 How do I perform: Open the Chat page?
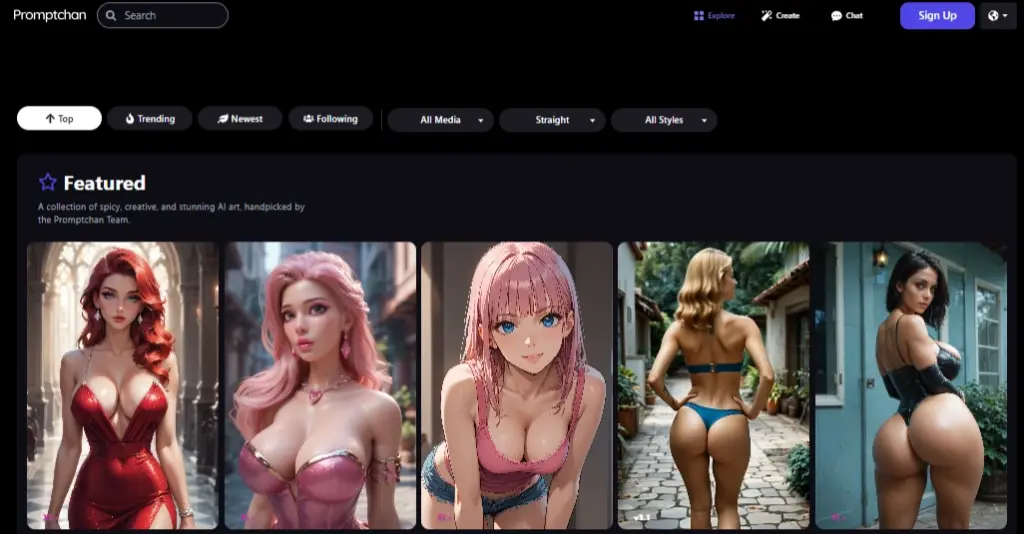point(847,16)
